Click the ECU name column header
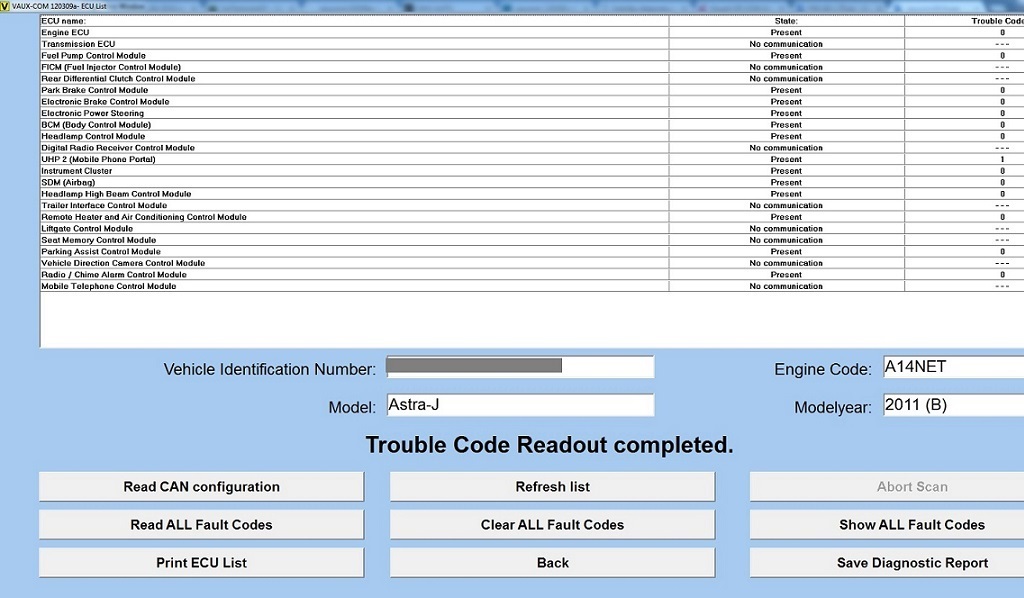 63,21
